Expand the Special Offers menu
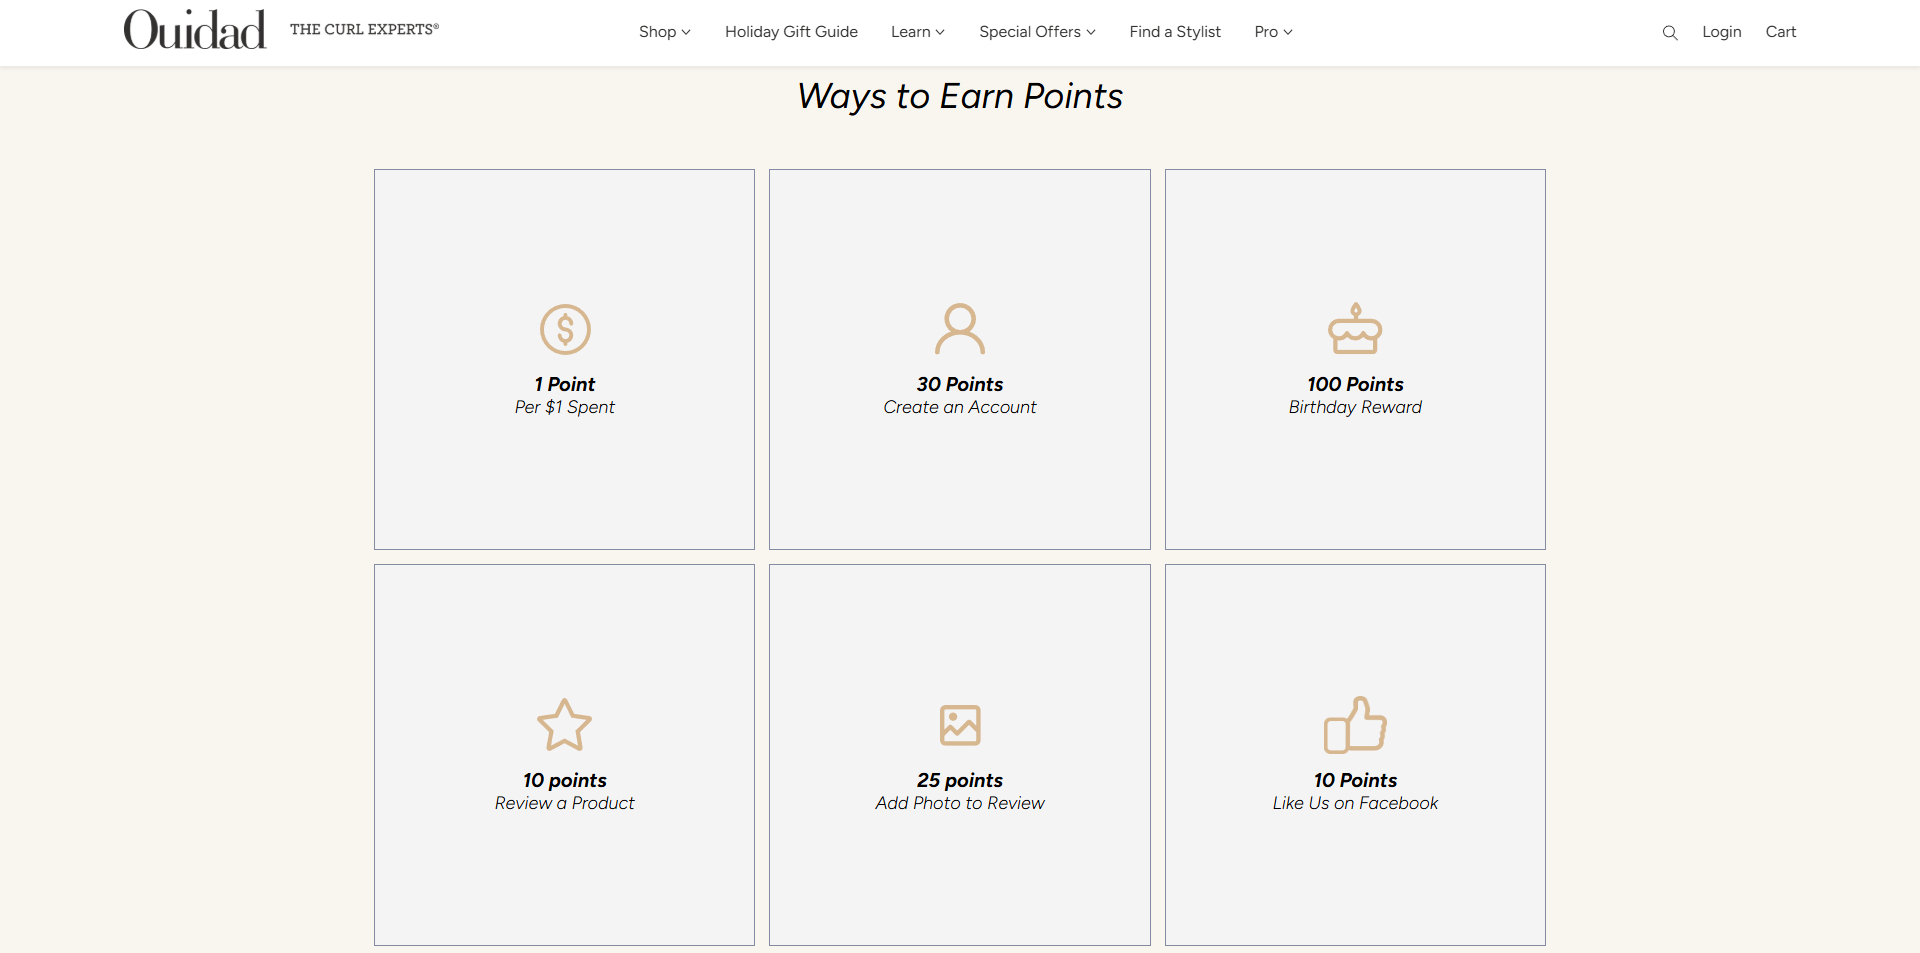Viewport: 1920px width, 953px height. pos(1037,32)
